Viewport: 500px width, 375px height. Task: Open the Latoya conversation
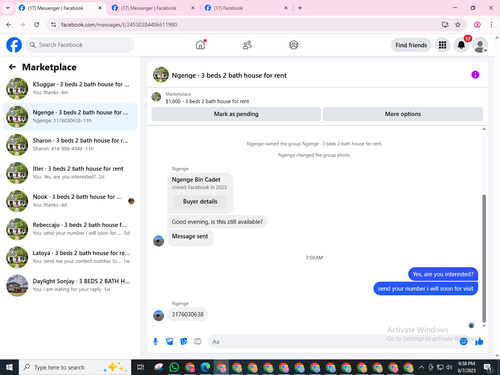tap(70, 257)
